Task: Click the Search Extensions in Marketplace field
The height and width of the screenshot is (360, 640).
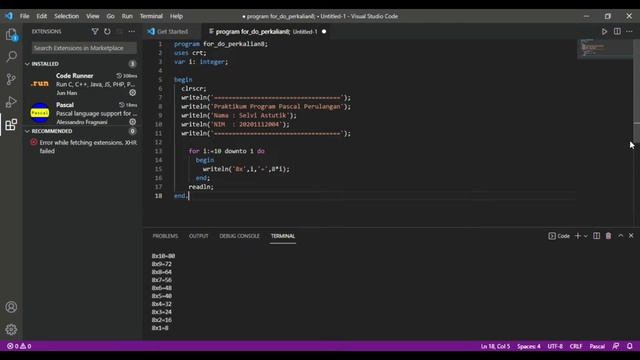Action: point(84,48)
